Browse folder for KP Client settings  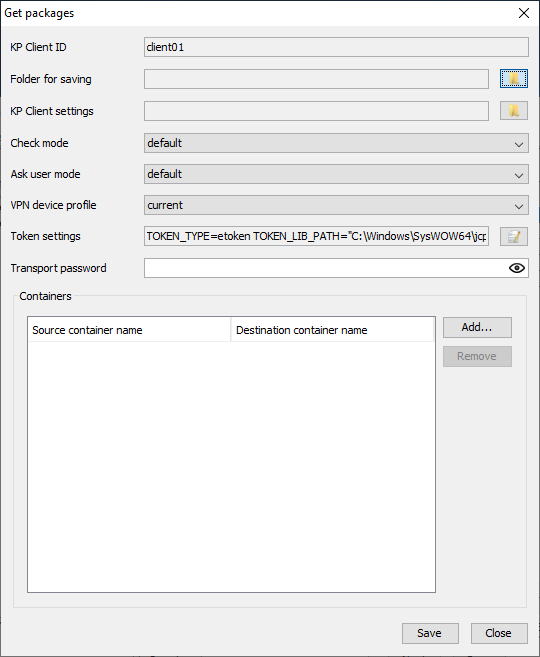tap(514, 111)
